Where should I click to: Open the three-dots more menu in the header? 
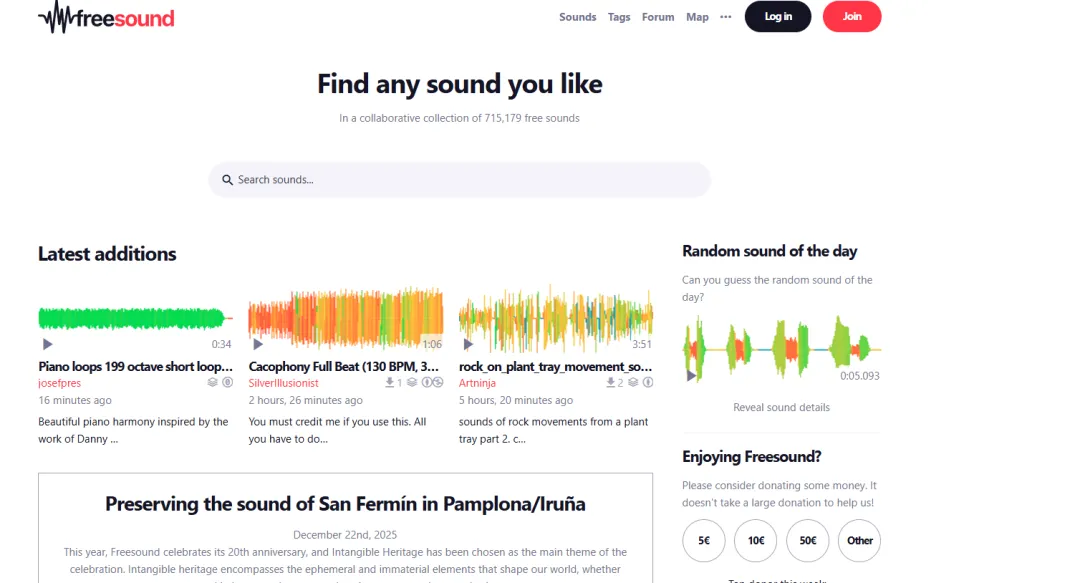725,17
